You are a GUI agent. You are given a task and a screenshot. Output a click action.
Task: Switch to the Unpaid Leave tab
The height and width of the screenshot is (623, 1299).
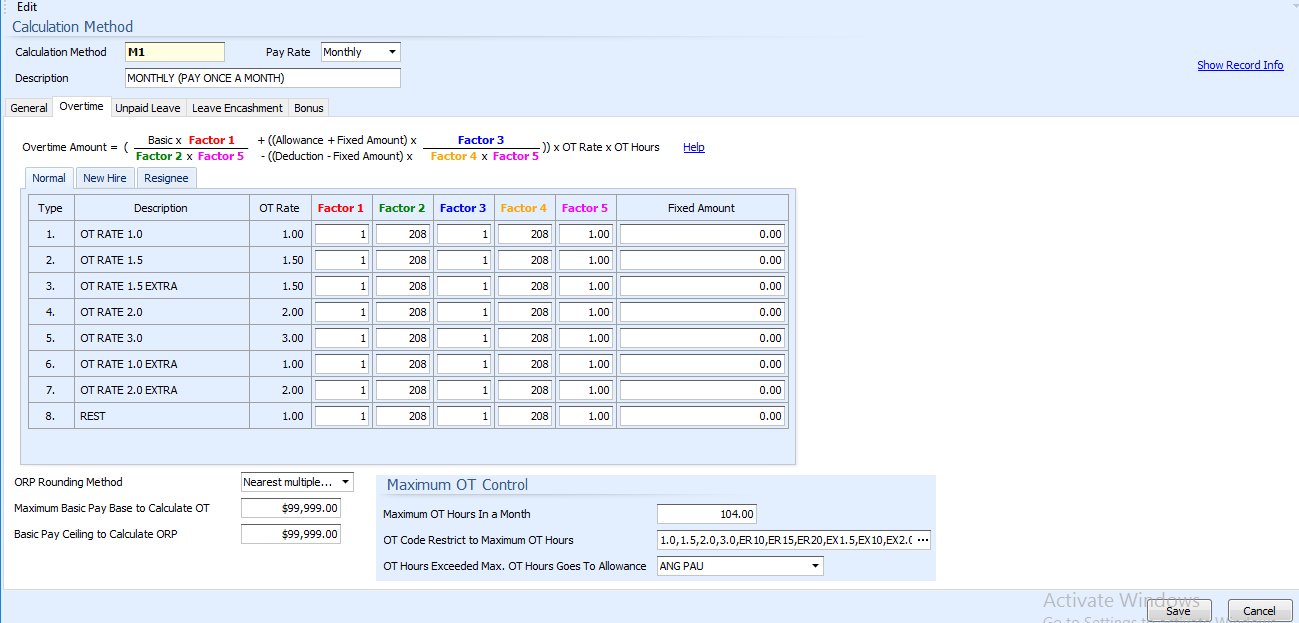coord(147,107)
